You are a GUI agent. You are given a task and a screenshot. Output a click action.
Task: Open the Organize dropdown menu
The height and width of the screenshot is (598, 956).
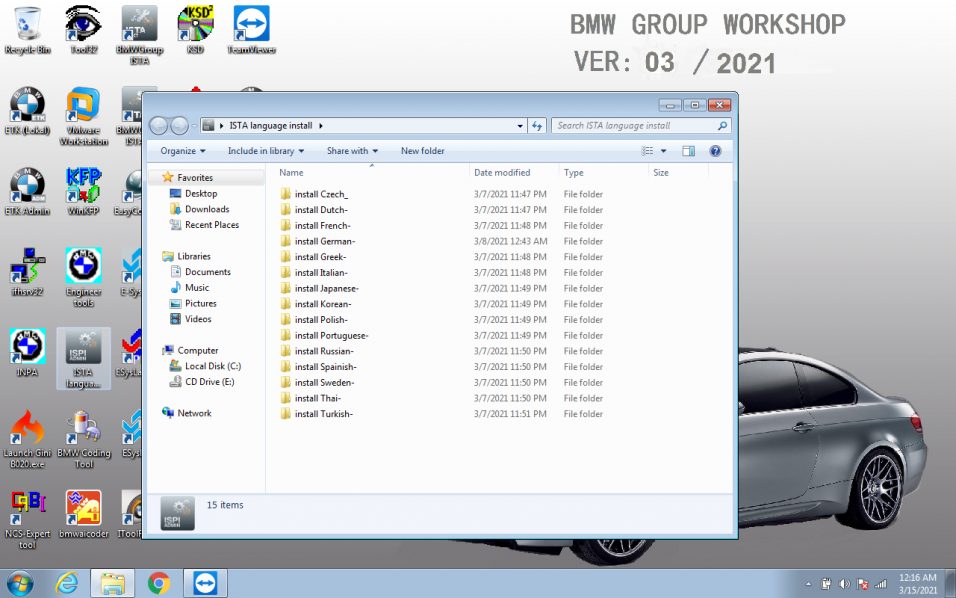click(183, 151)
